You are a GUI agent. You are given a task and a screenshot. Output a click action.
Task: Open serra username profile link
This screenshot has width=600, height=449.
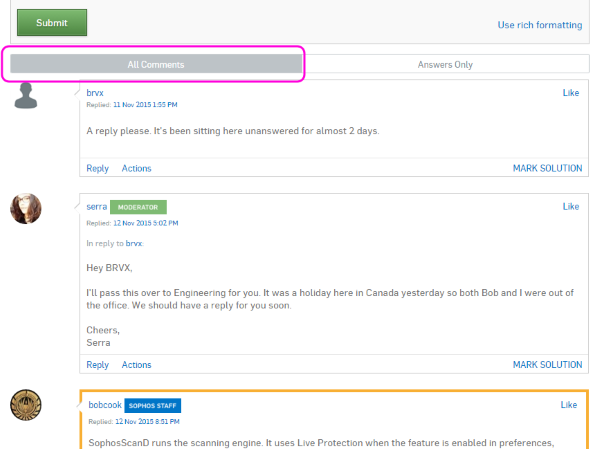click(x=97, y=207)
